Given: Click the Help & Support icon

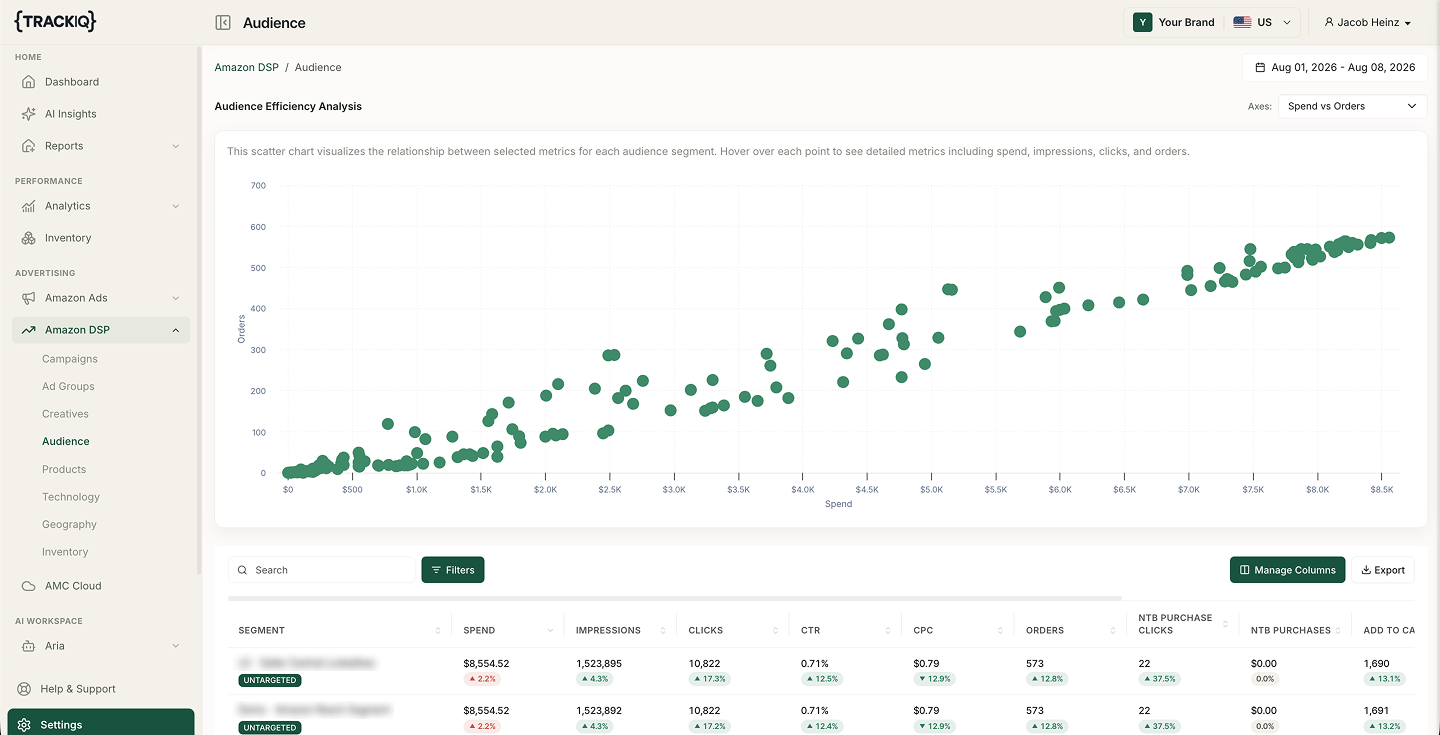Looking at the screenshot, I should tap(25, 689).
